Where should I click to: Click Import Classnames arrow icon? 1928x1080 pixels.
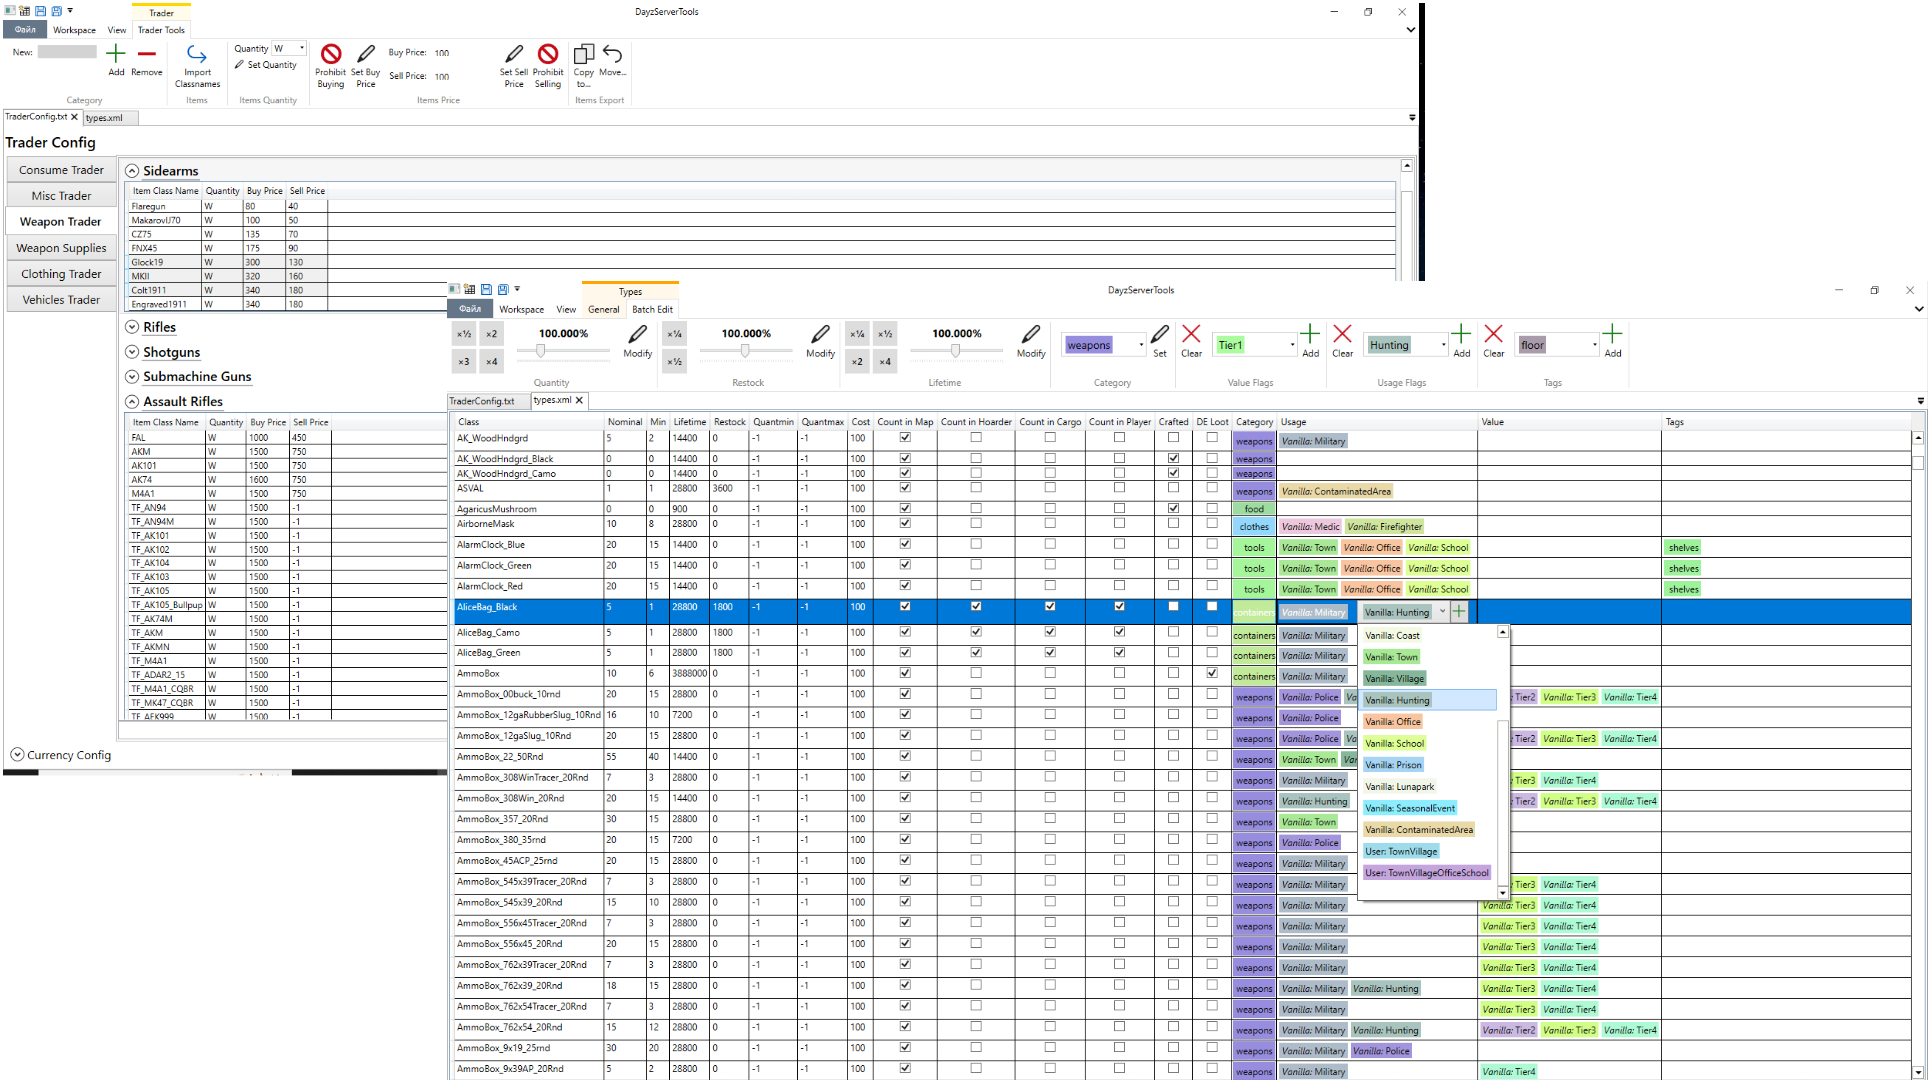[x=197, y=55]
